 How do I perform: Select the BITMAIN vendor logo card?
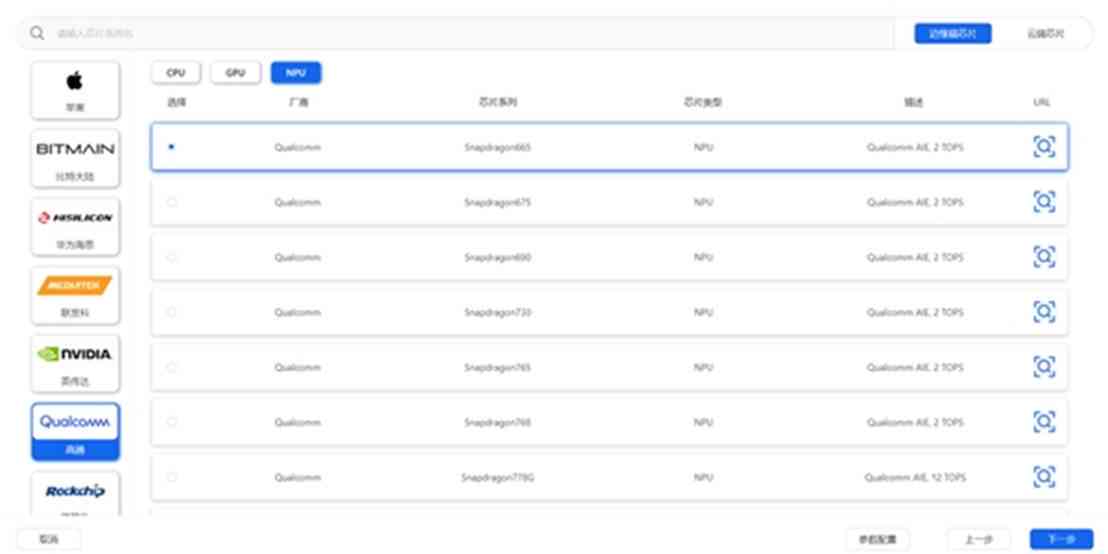(x=75, y=159)
